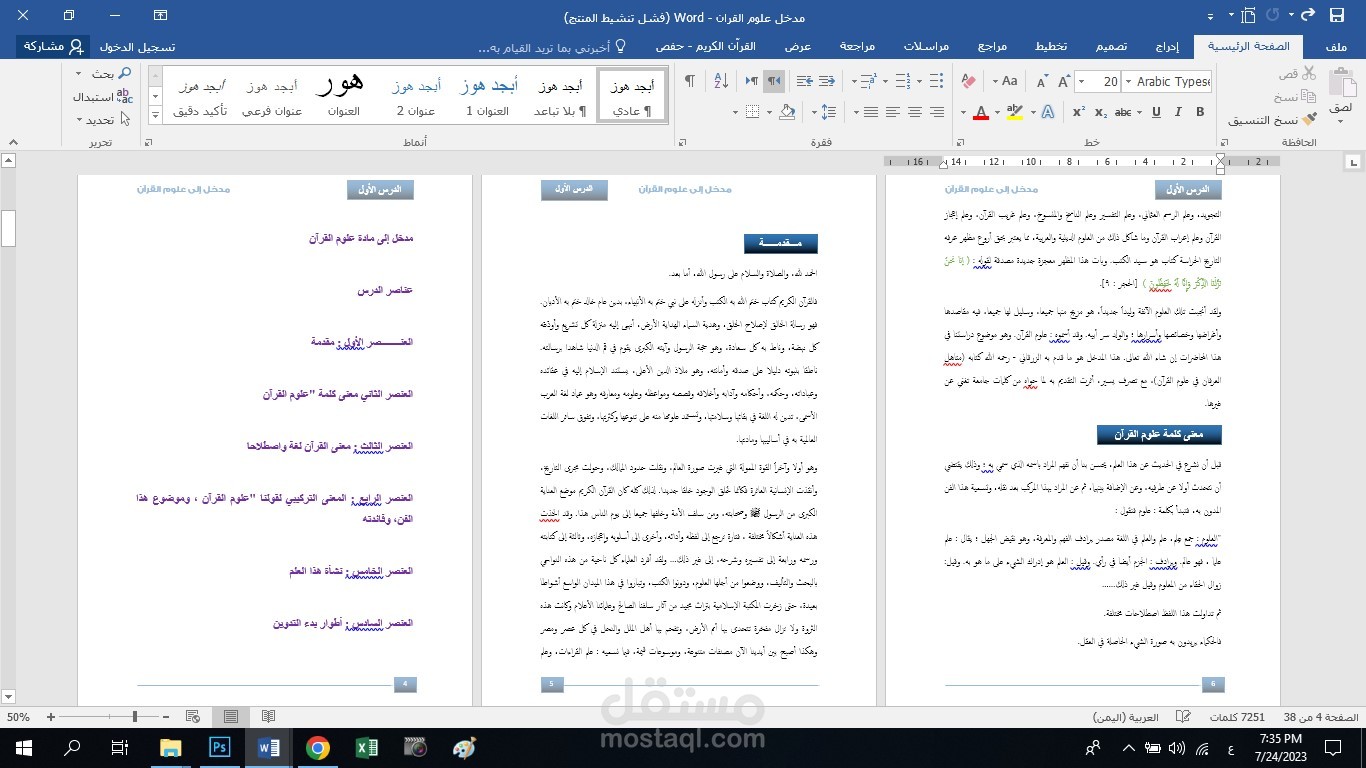
Task: Open Line and Paragraph Spacing
Action: pos(828,111)
